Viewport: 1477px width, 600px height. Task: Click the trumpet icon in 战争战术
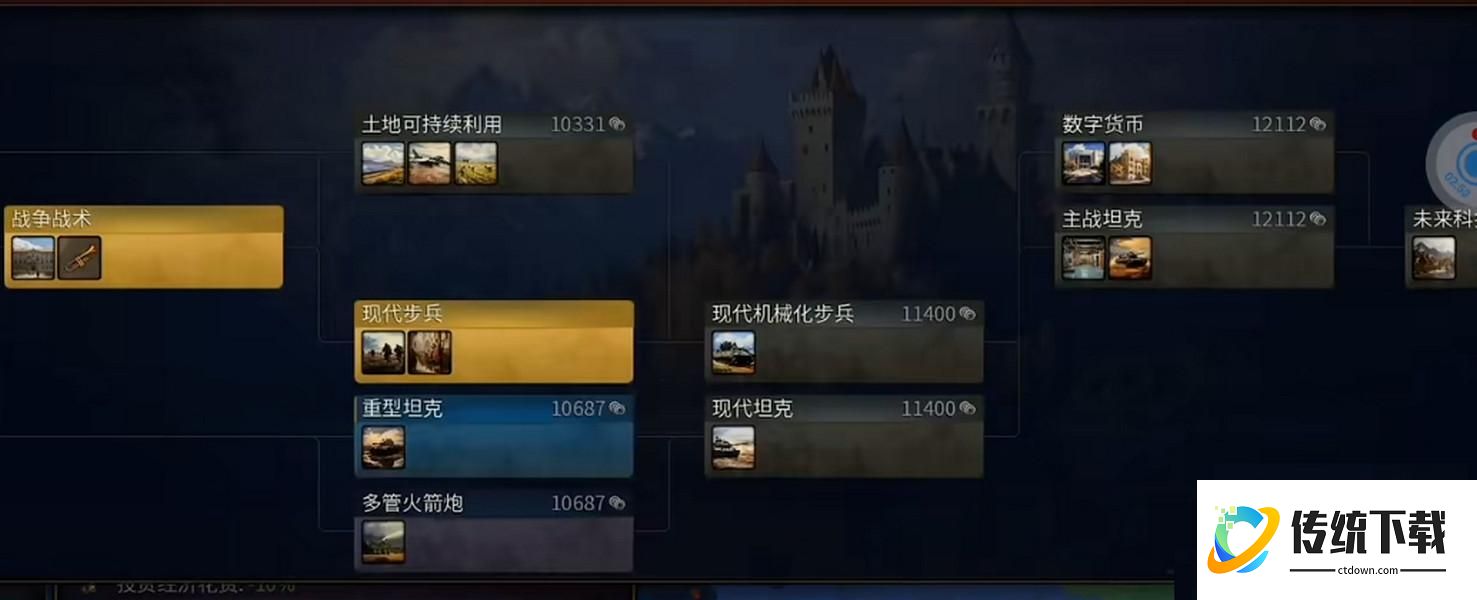pos(79,258)
